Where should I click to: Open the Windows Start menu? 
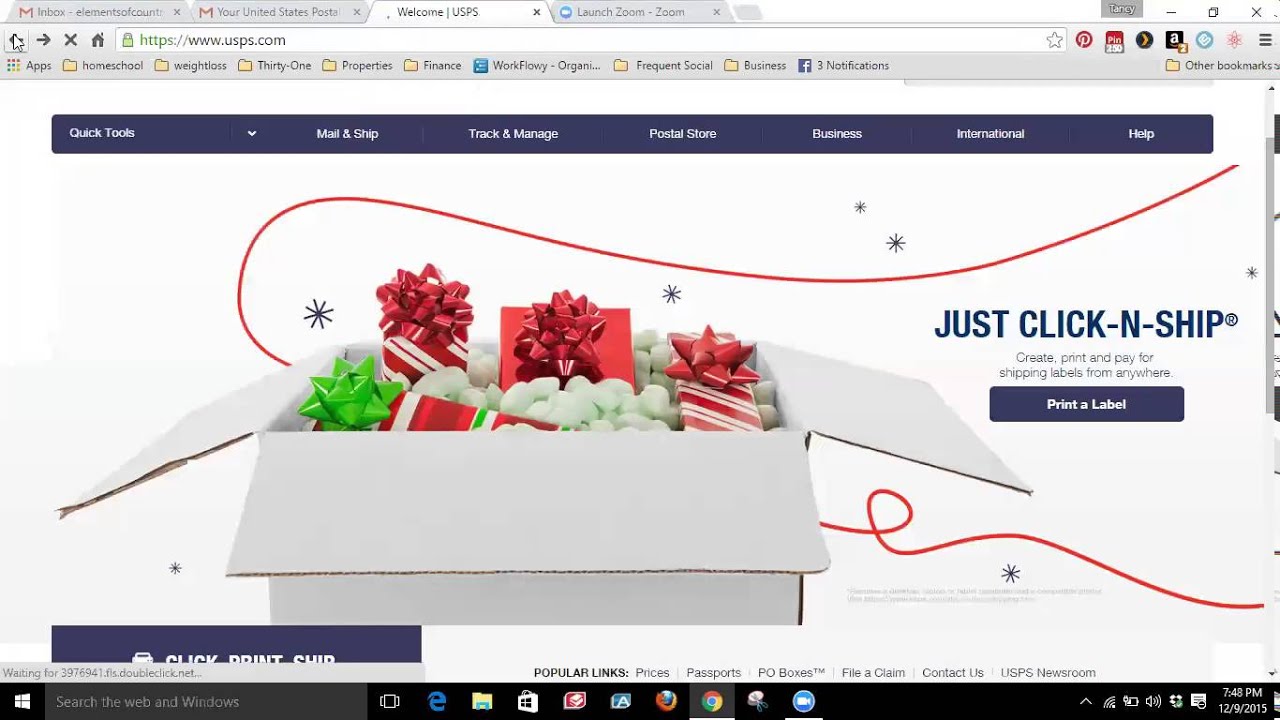pyautogui.click(x=21, y=702)
